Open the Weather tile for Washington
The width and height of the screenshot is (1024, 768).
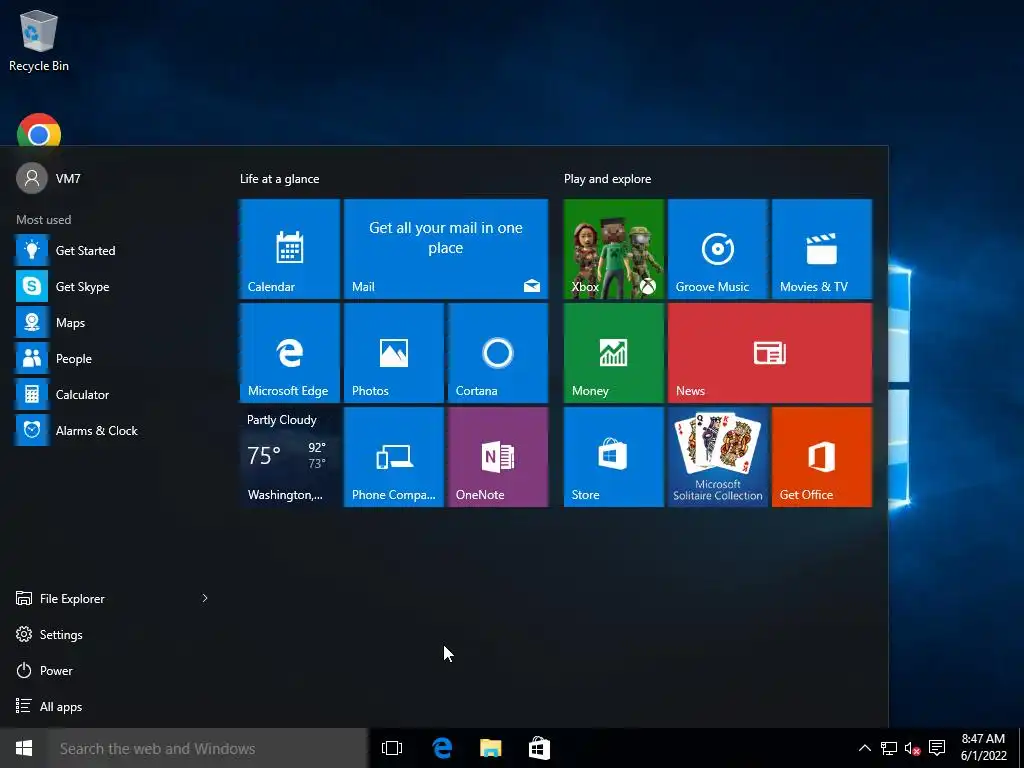[289, 457]
